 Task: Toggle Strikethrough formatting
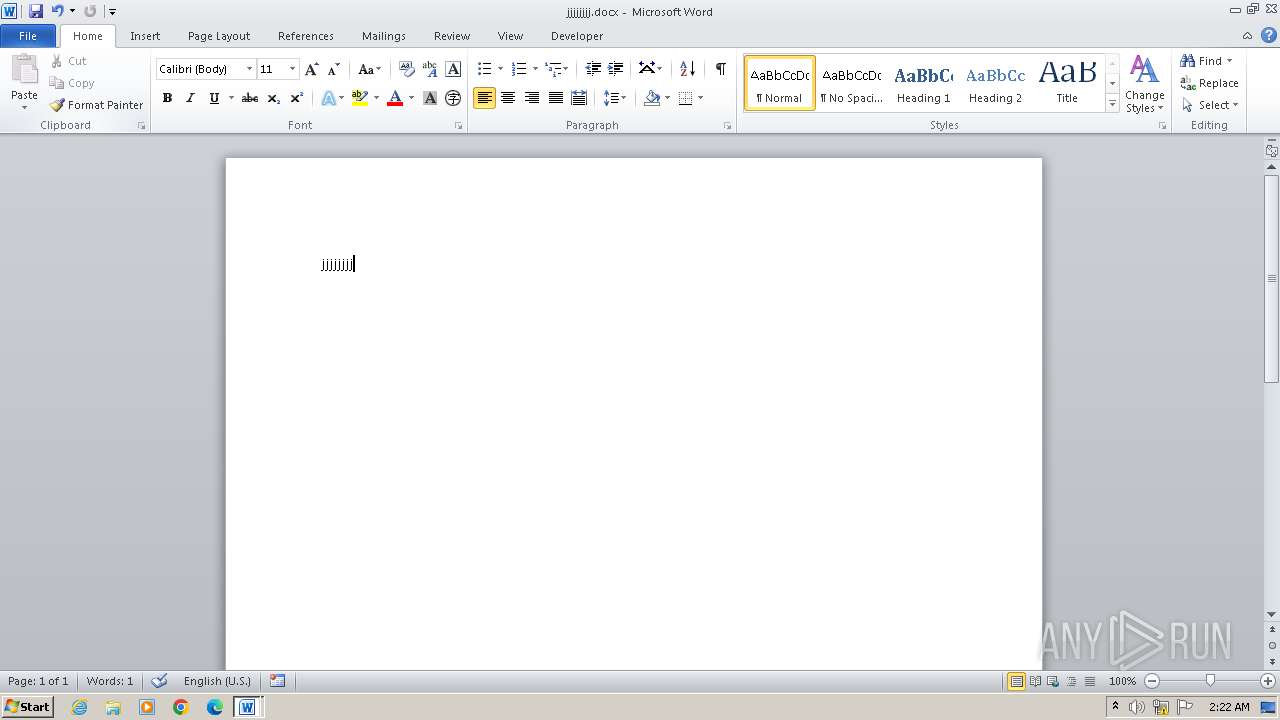point(250,98)
